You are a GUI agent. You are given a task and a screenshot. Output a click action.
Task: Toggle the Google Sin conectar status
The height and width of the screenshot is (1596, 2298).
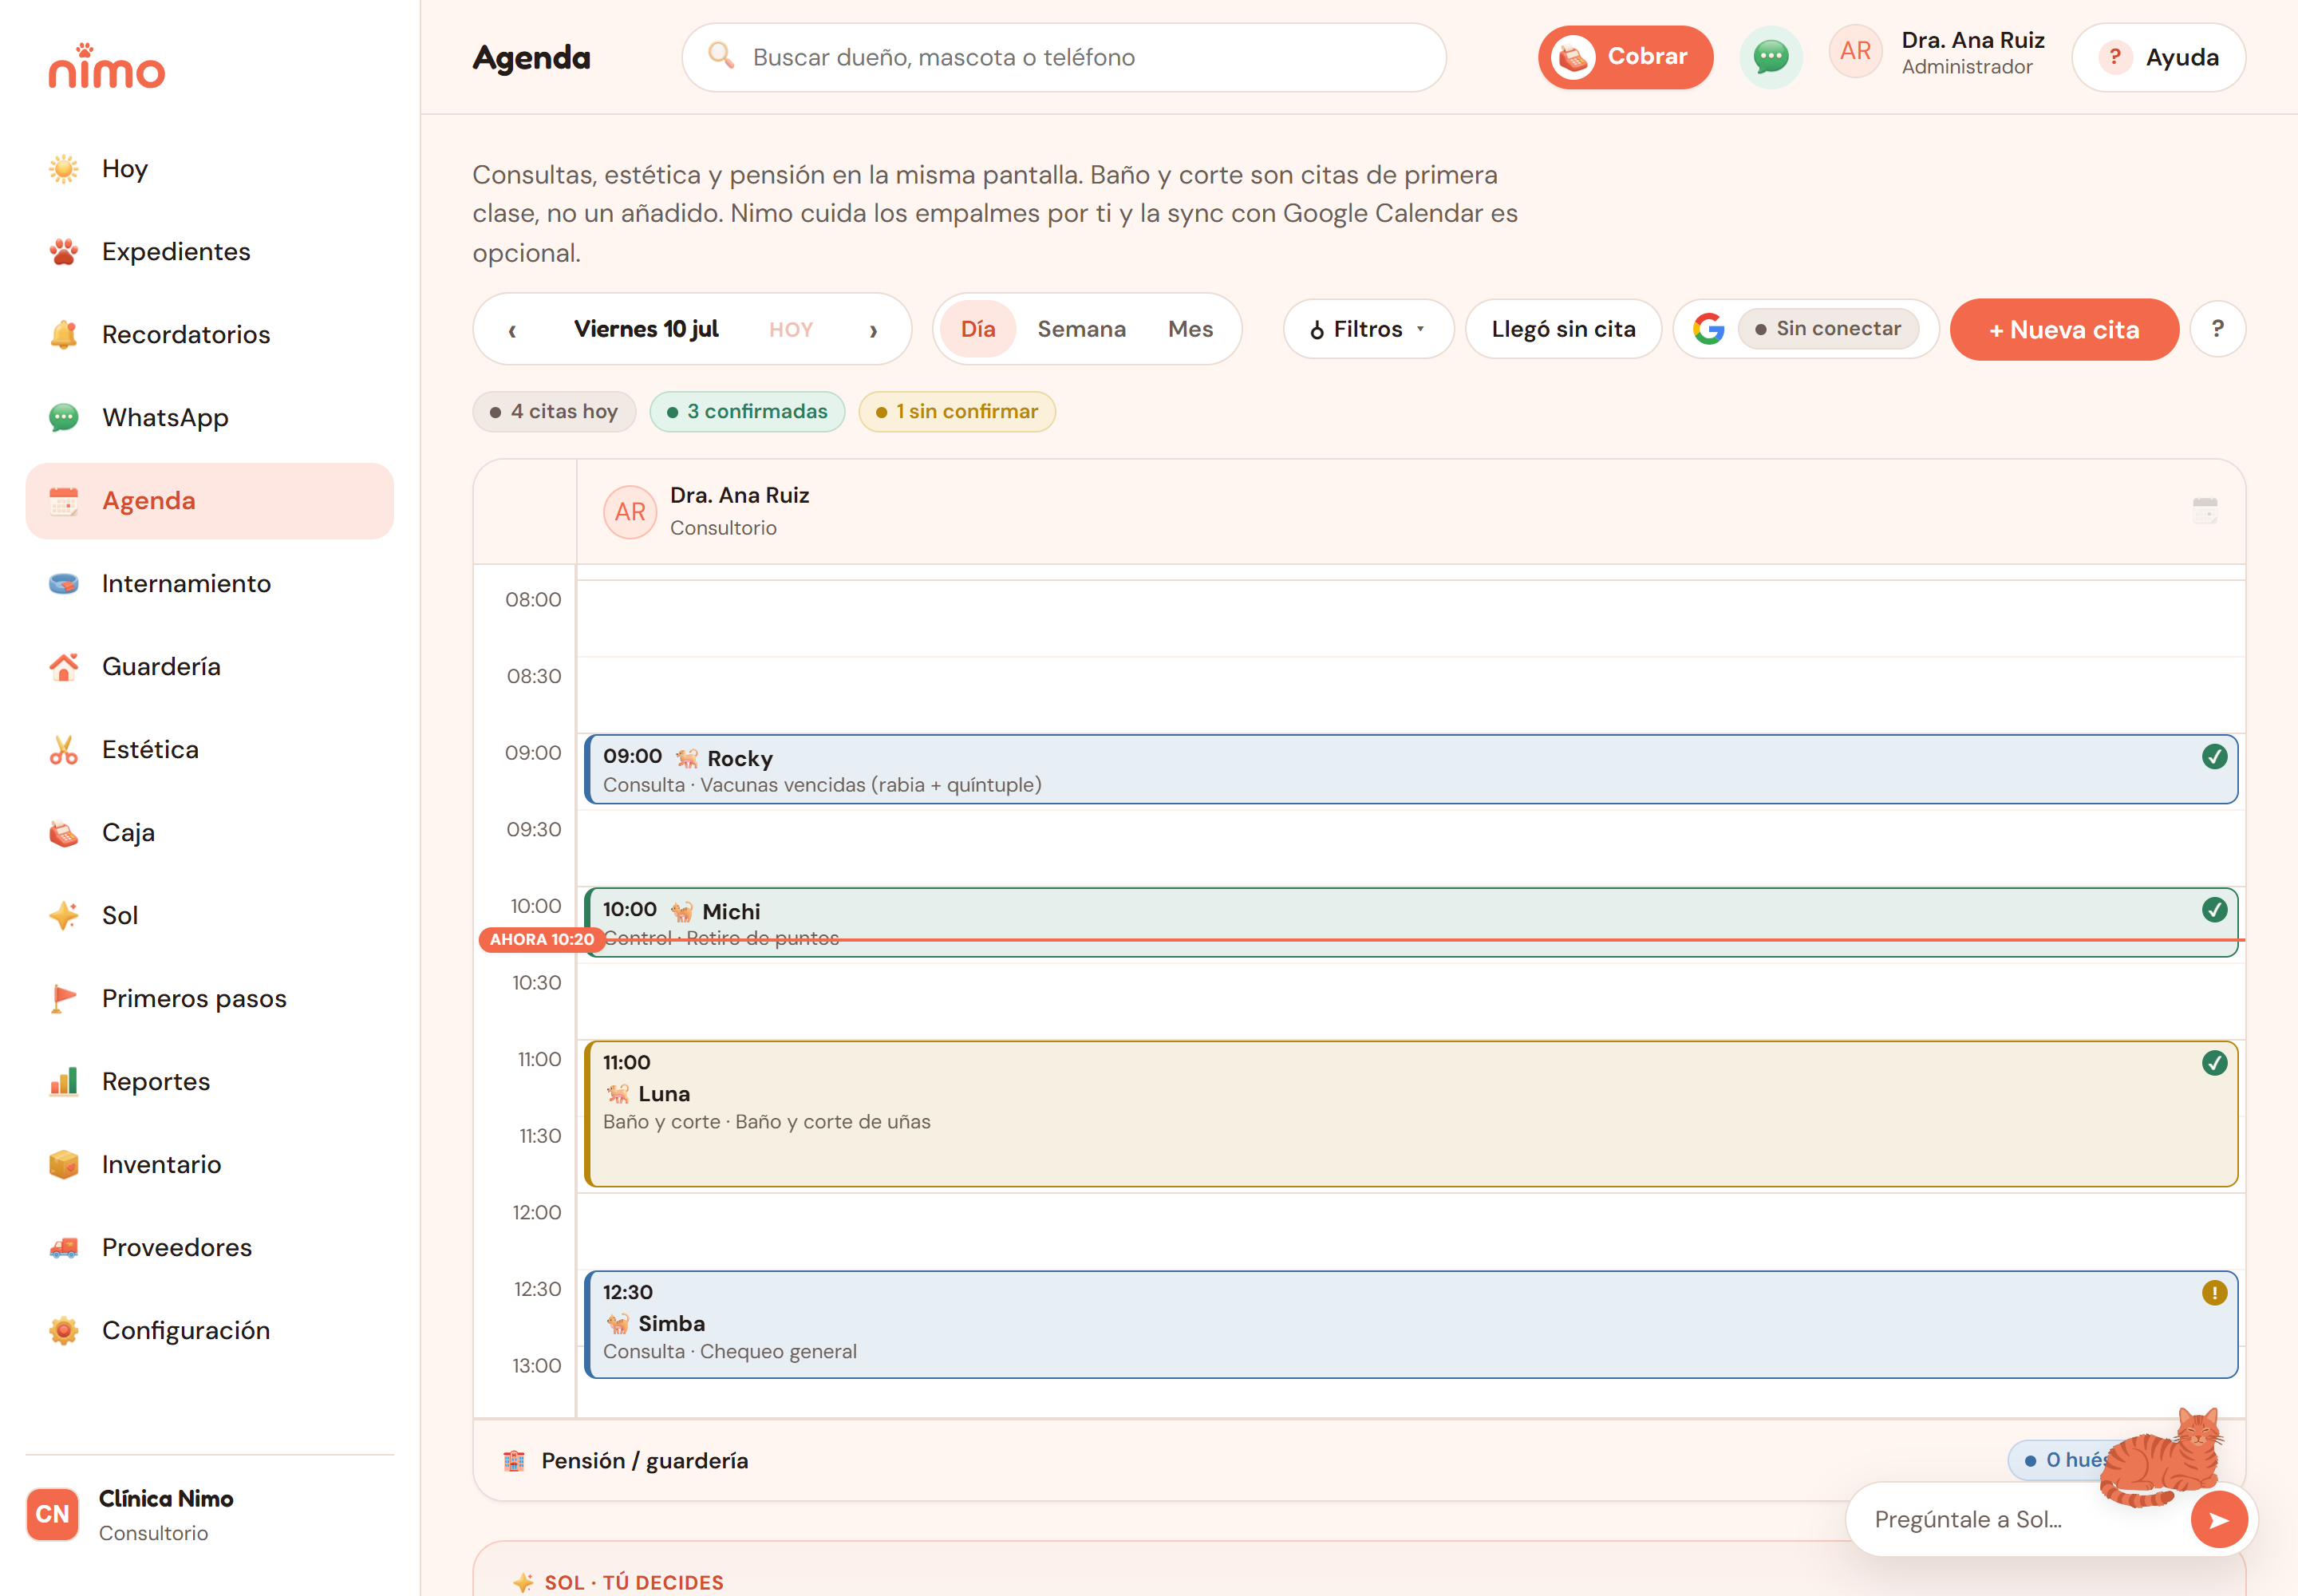click(1828, 329)
